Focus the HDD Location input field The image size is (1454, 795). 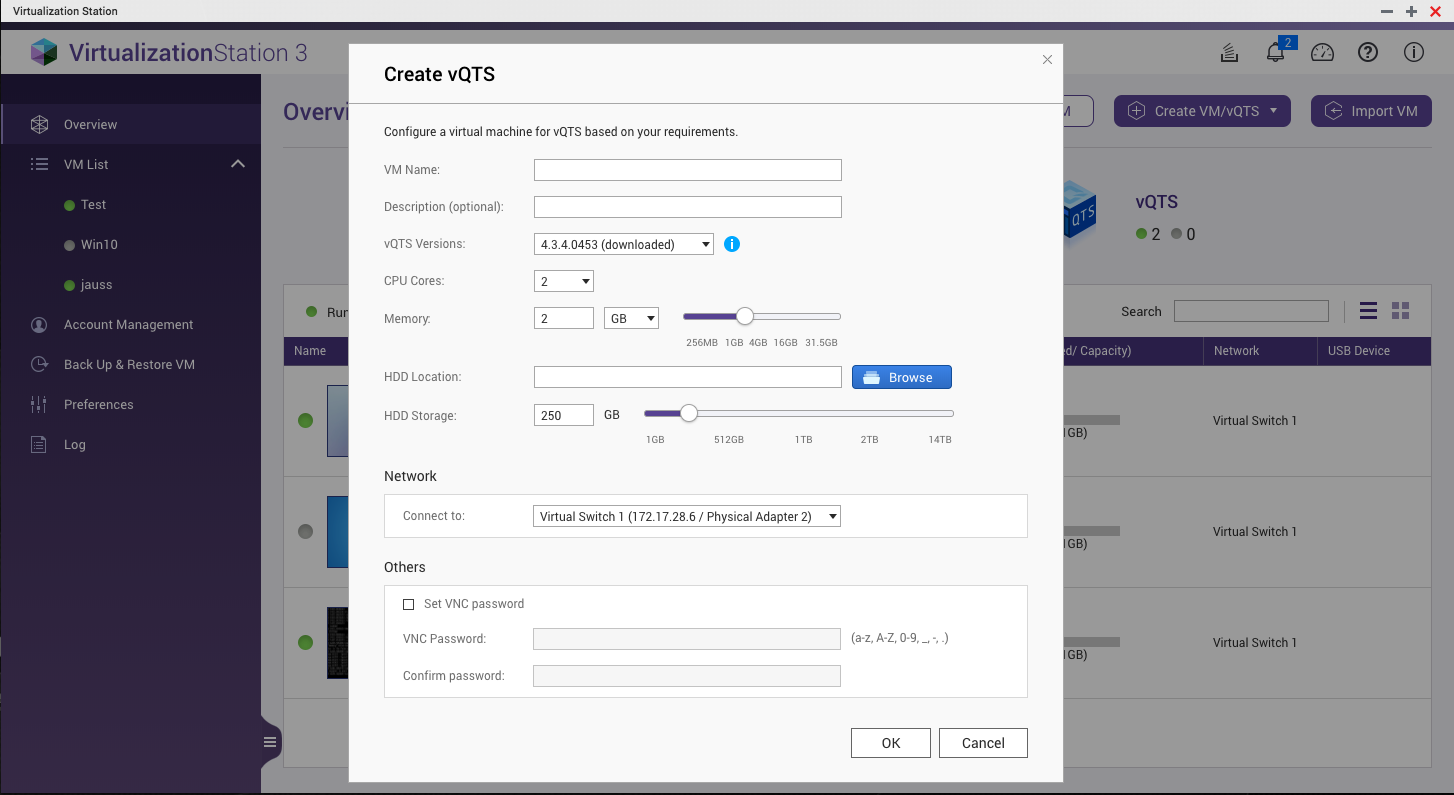click(x=688, y=377)
